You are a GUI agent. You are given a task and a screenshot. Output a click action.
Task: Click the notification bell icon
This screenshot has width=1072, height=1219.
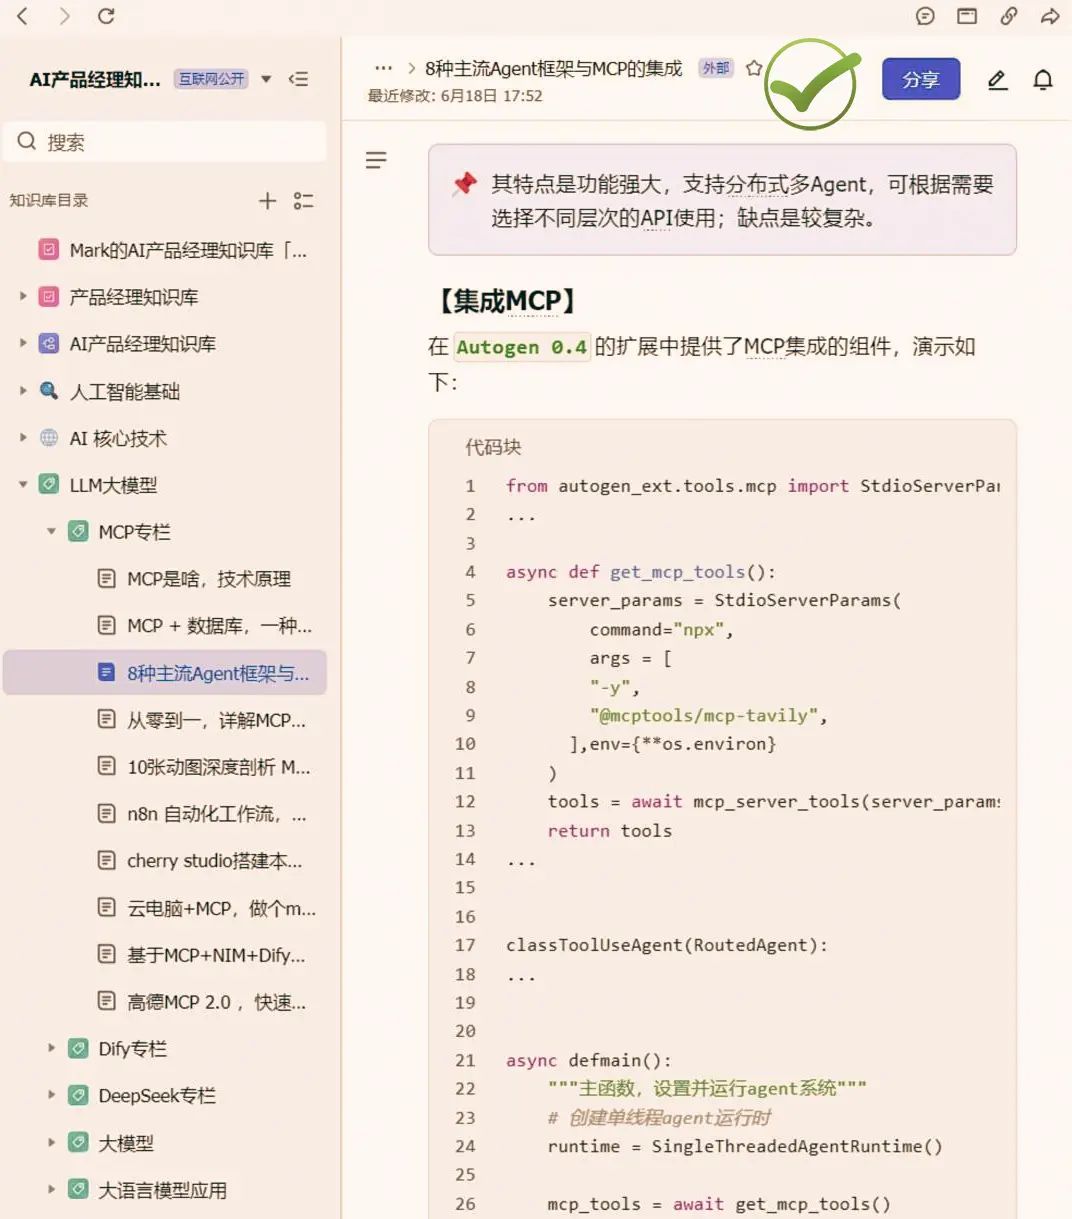(1043, 80)
